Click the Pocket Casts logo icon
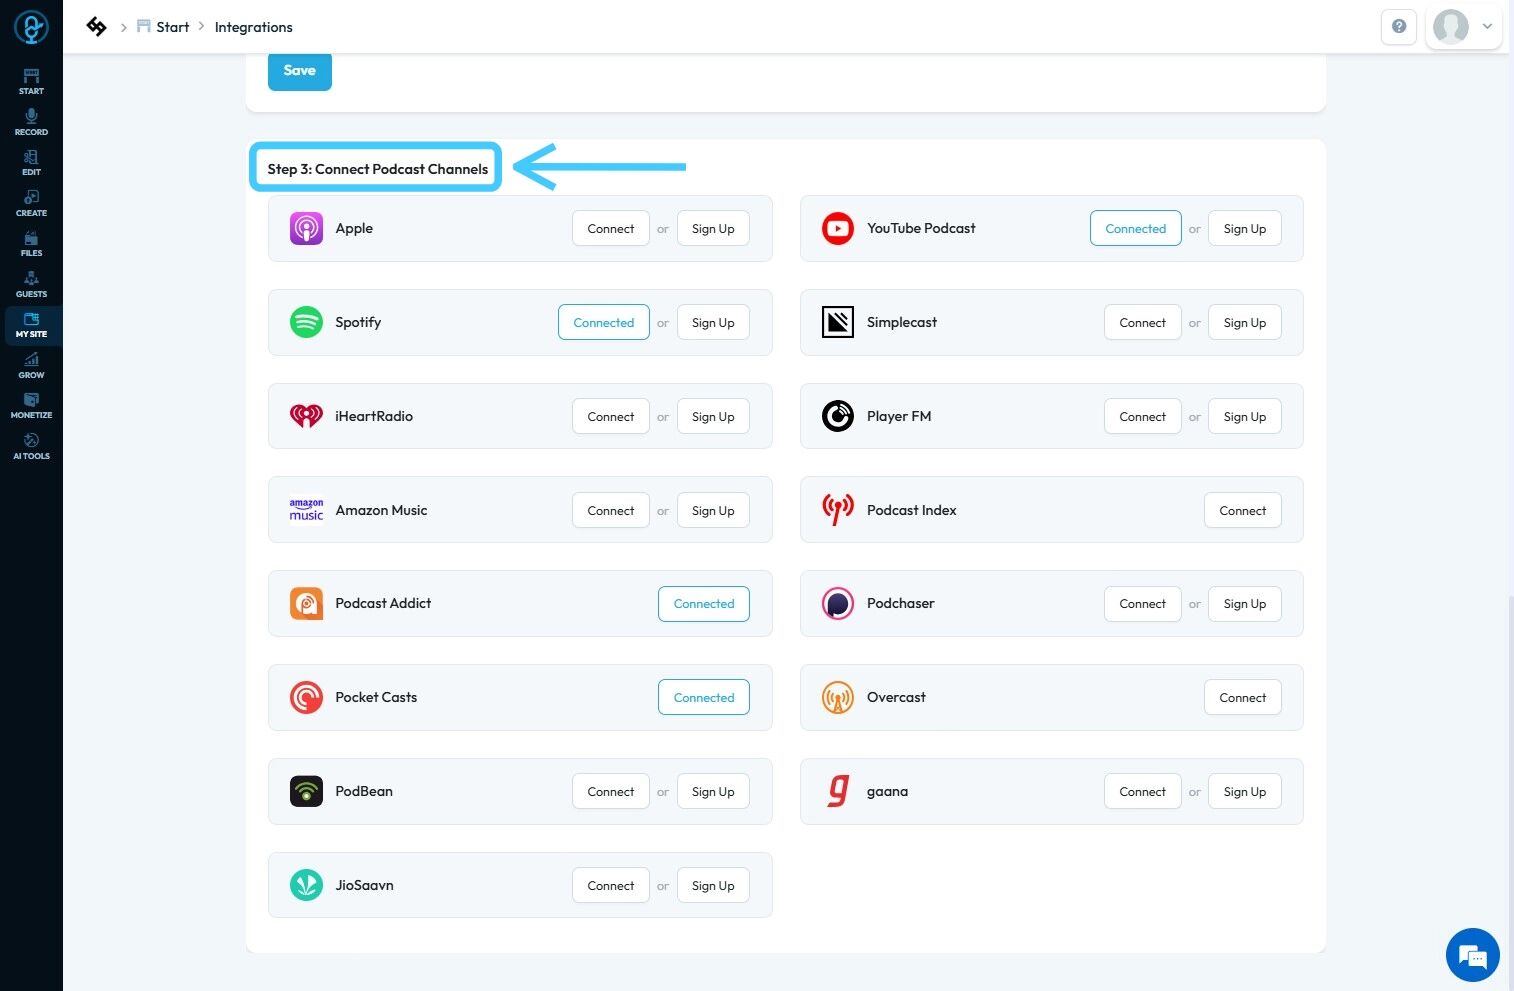Image resolution: width=1514 pixels, height=991 pixels. tap(306, 697)
